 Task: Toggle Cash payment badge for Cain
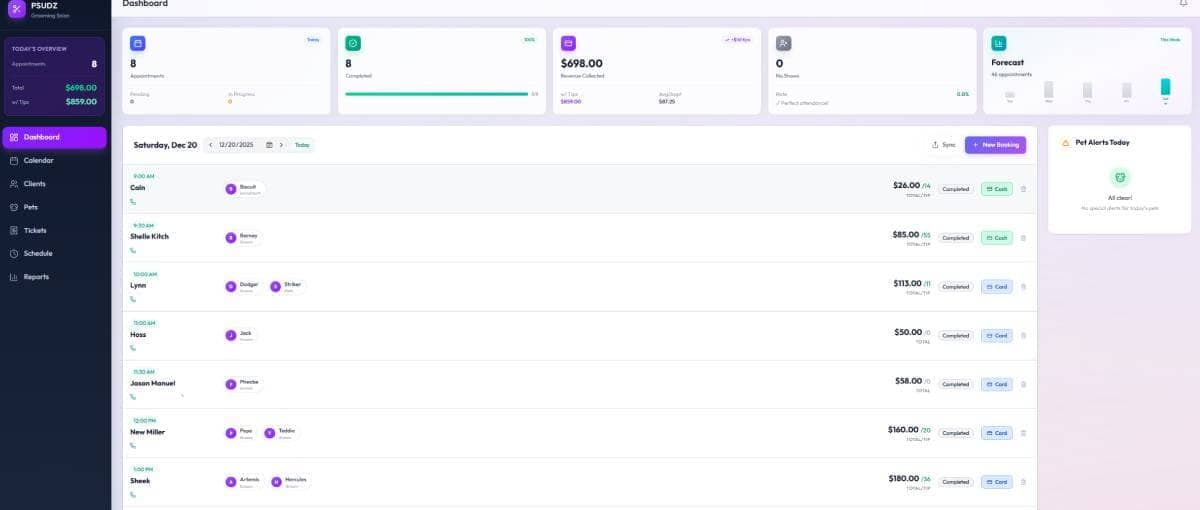[996, 189]
